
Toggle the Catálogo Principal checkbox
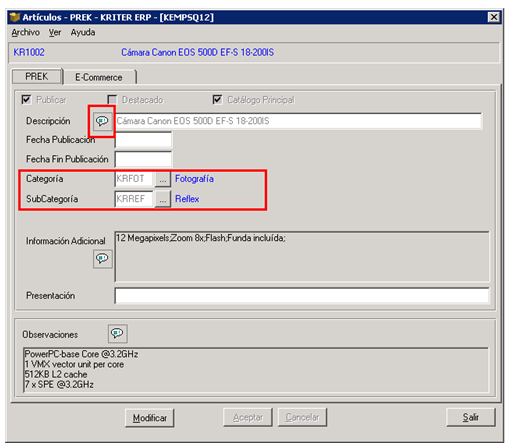pyautogui.click(x=217, y=100)
